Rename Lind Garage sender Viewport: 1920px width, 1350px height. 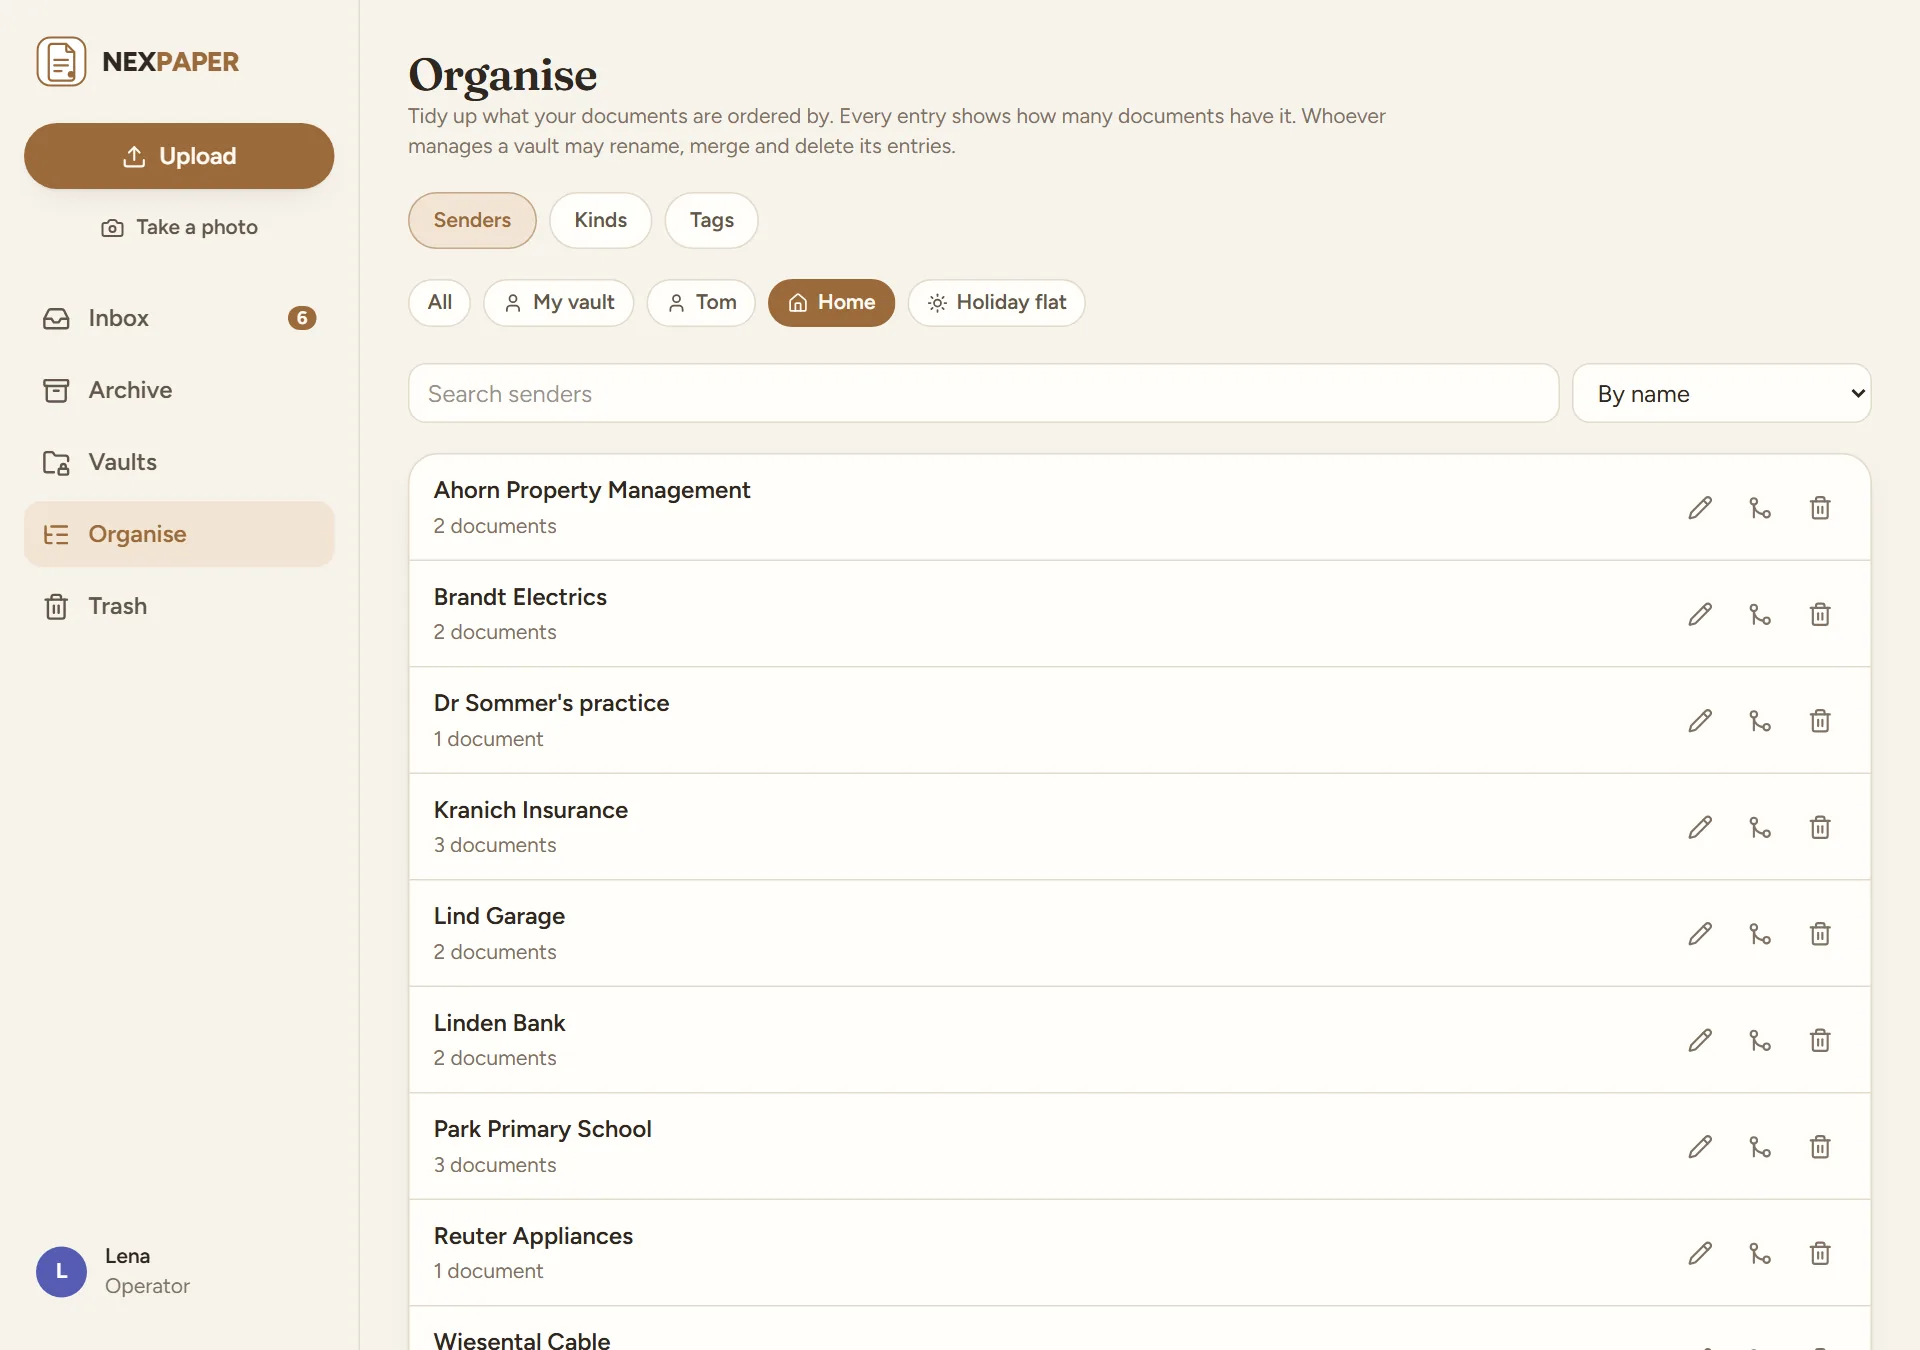tap(1700, 934)
